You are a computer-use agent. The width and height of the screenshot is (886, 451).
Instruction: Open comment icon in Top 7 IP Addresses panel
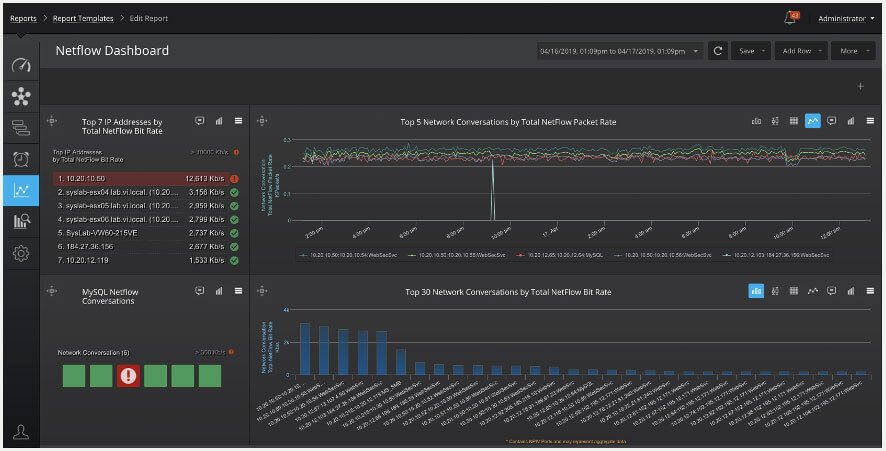(199, 120)
